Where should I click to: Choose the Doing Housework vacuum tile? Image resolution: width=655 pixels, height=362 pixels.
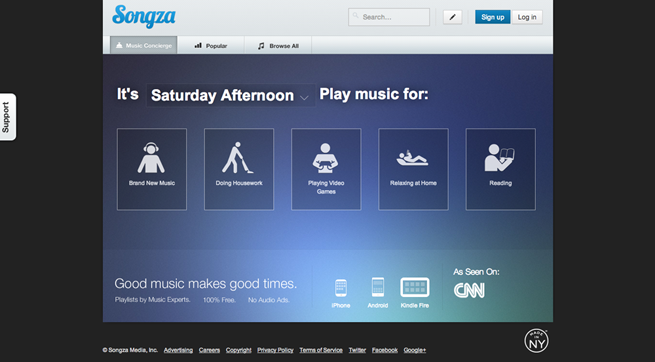pyautogui.click(x=239, y=169)
